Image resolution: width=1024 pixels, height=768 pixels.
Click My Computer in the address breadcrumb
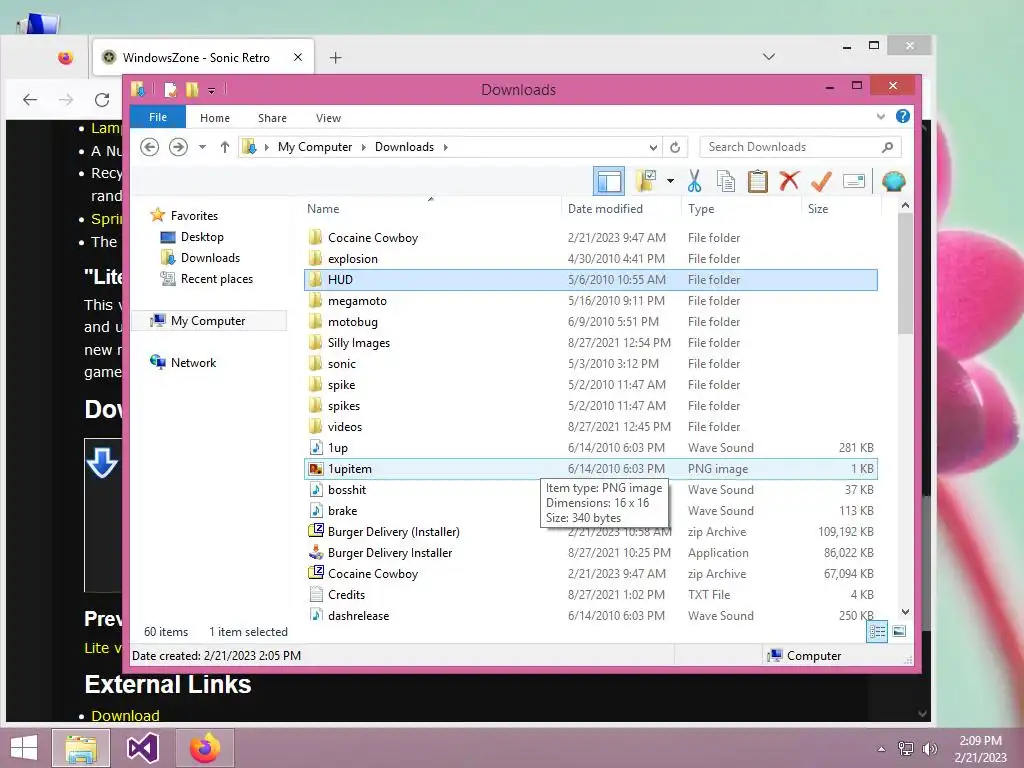[x=315, y=147]
